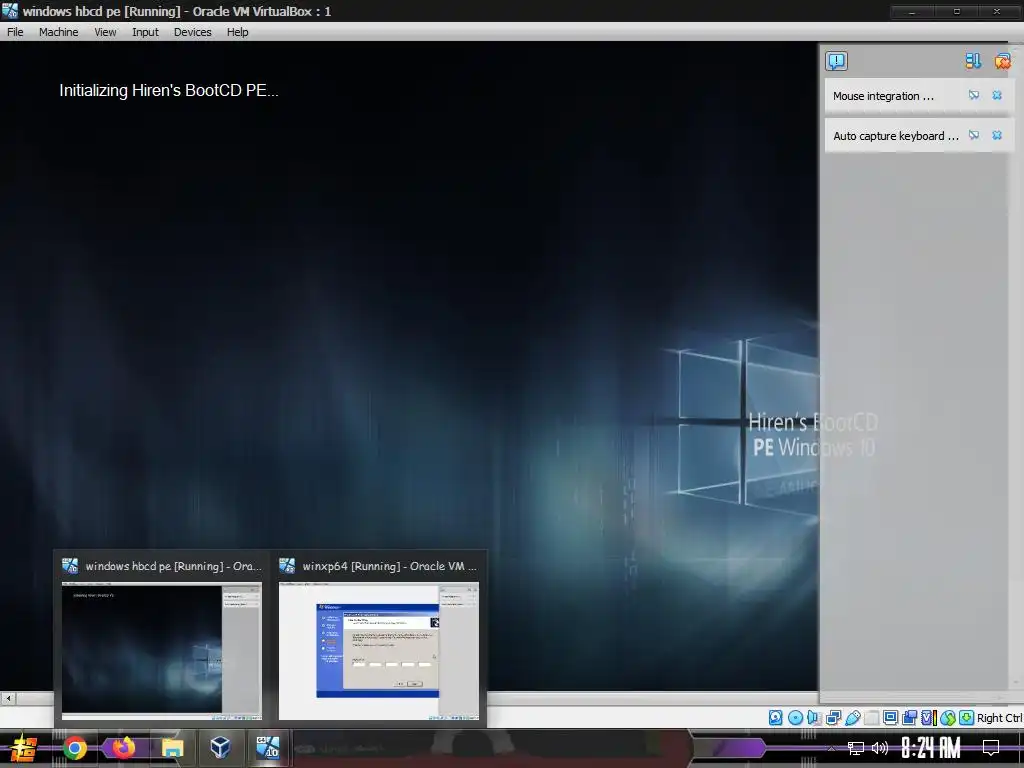This screenshot has height=768, width=1024.
Task: Click the running VirtualBox VM taskbar icon
Action: [268, 748]
